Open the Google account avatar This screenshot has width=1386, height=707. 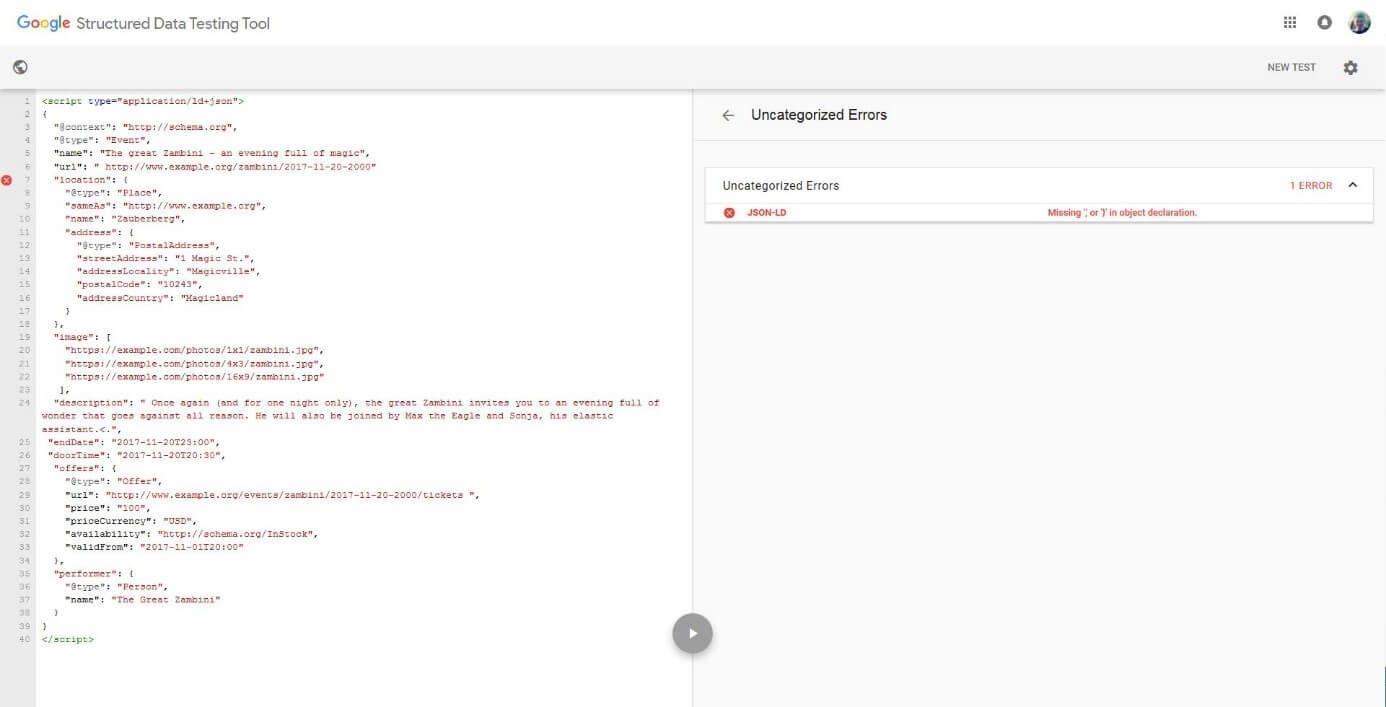point(1359,22)
